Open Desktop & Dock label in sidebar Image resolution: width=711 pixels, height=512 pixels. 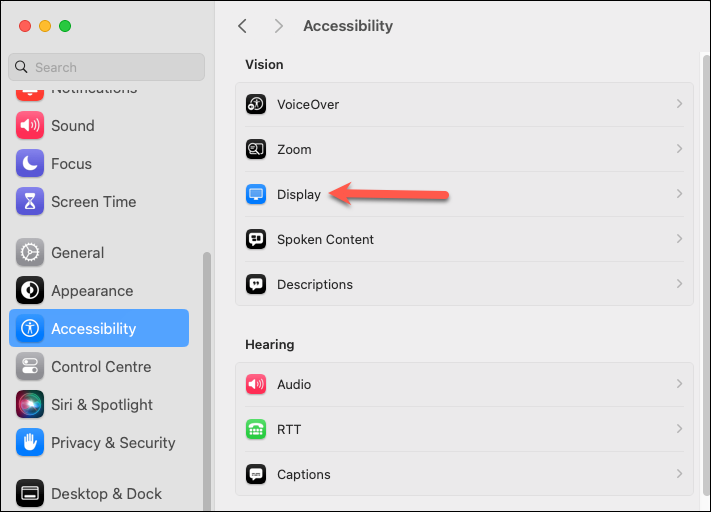[107, 493]
